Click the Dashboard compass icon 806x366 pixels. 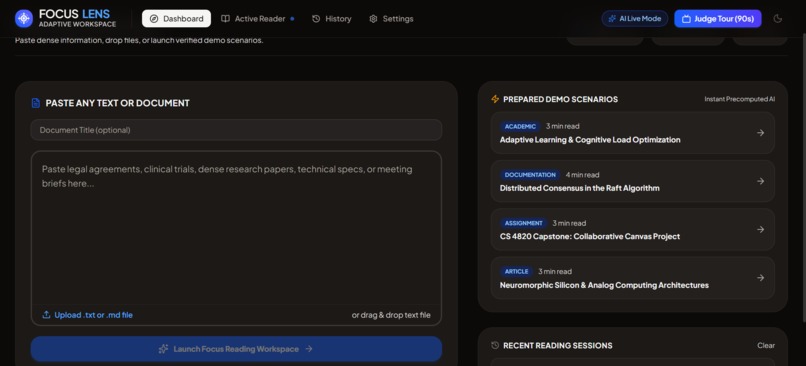pos(154,19)
